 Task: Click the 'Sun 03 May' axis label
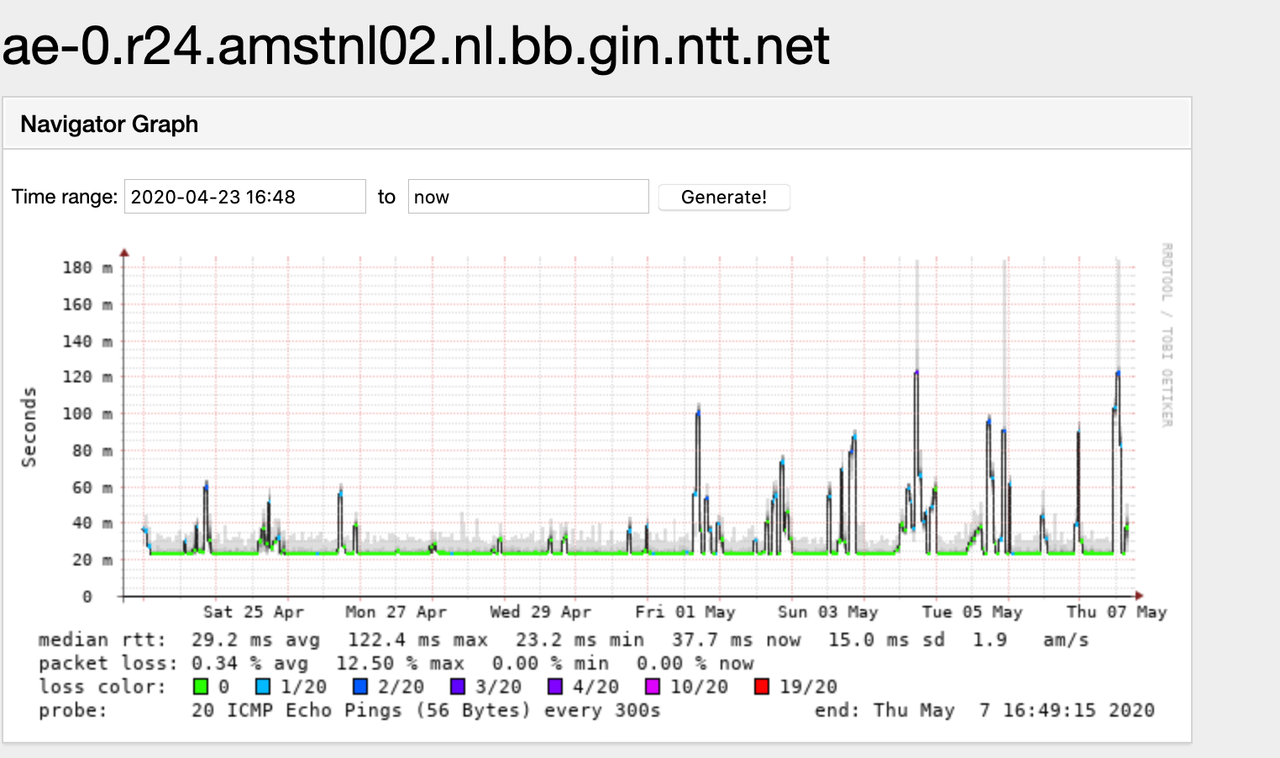click(x=828, y=612)
